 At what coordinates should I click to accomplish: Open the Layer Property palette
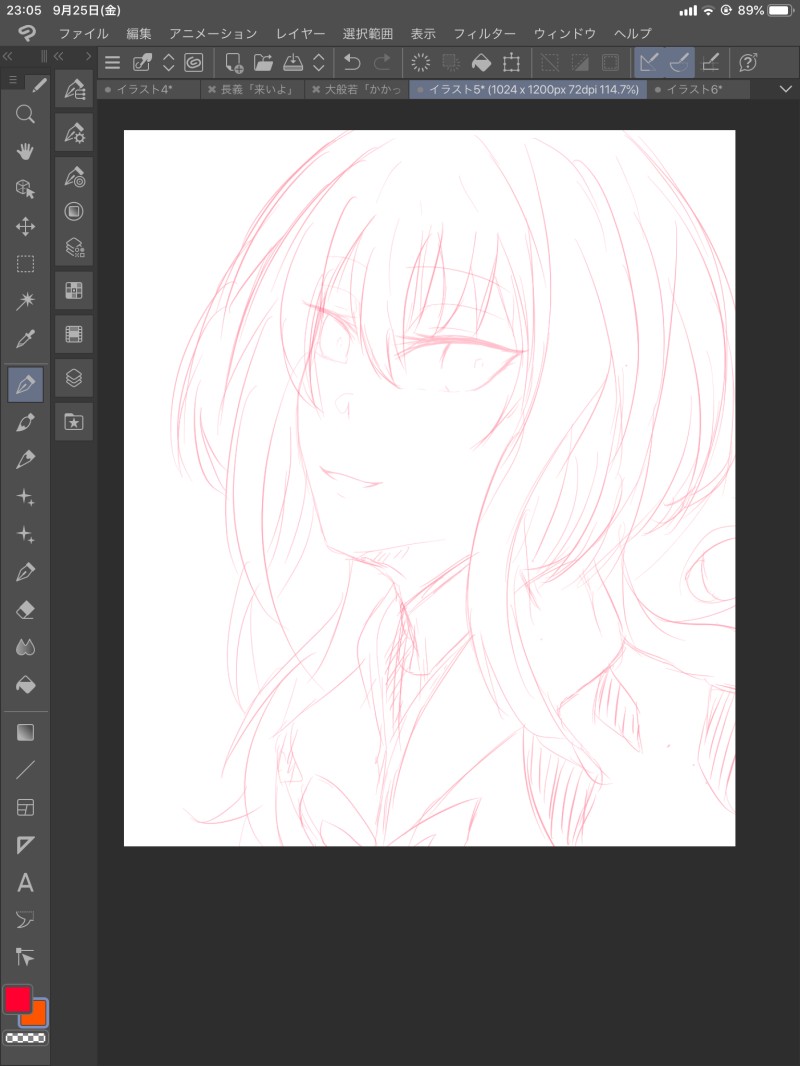point(73,247)
